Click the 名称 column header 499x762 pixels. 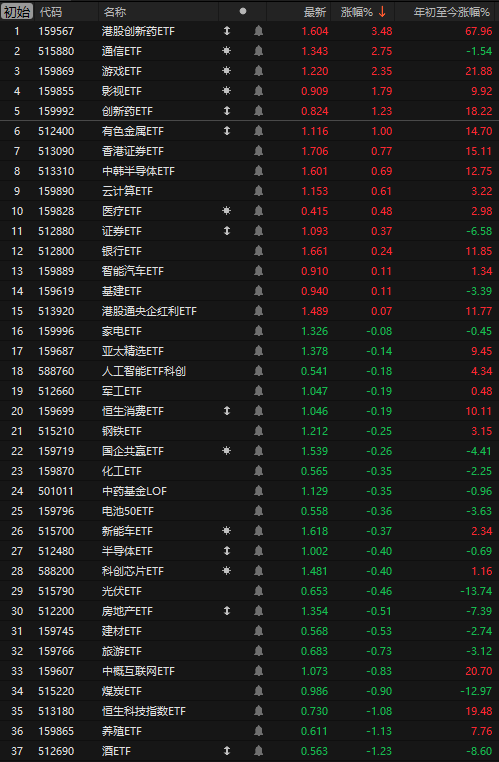coord(115,12)
